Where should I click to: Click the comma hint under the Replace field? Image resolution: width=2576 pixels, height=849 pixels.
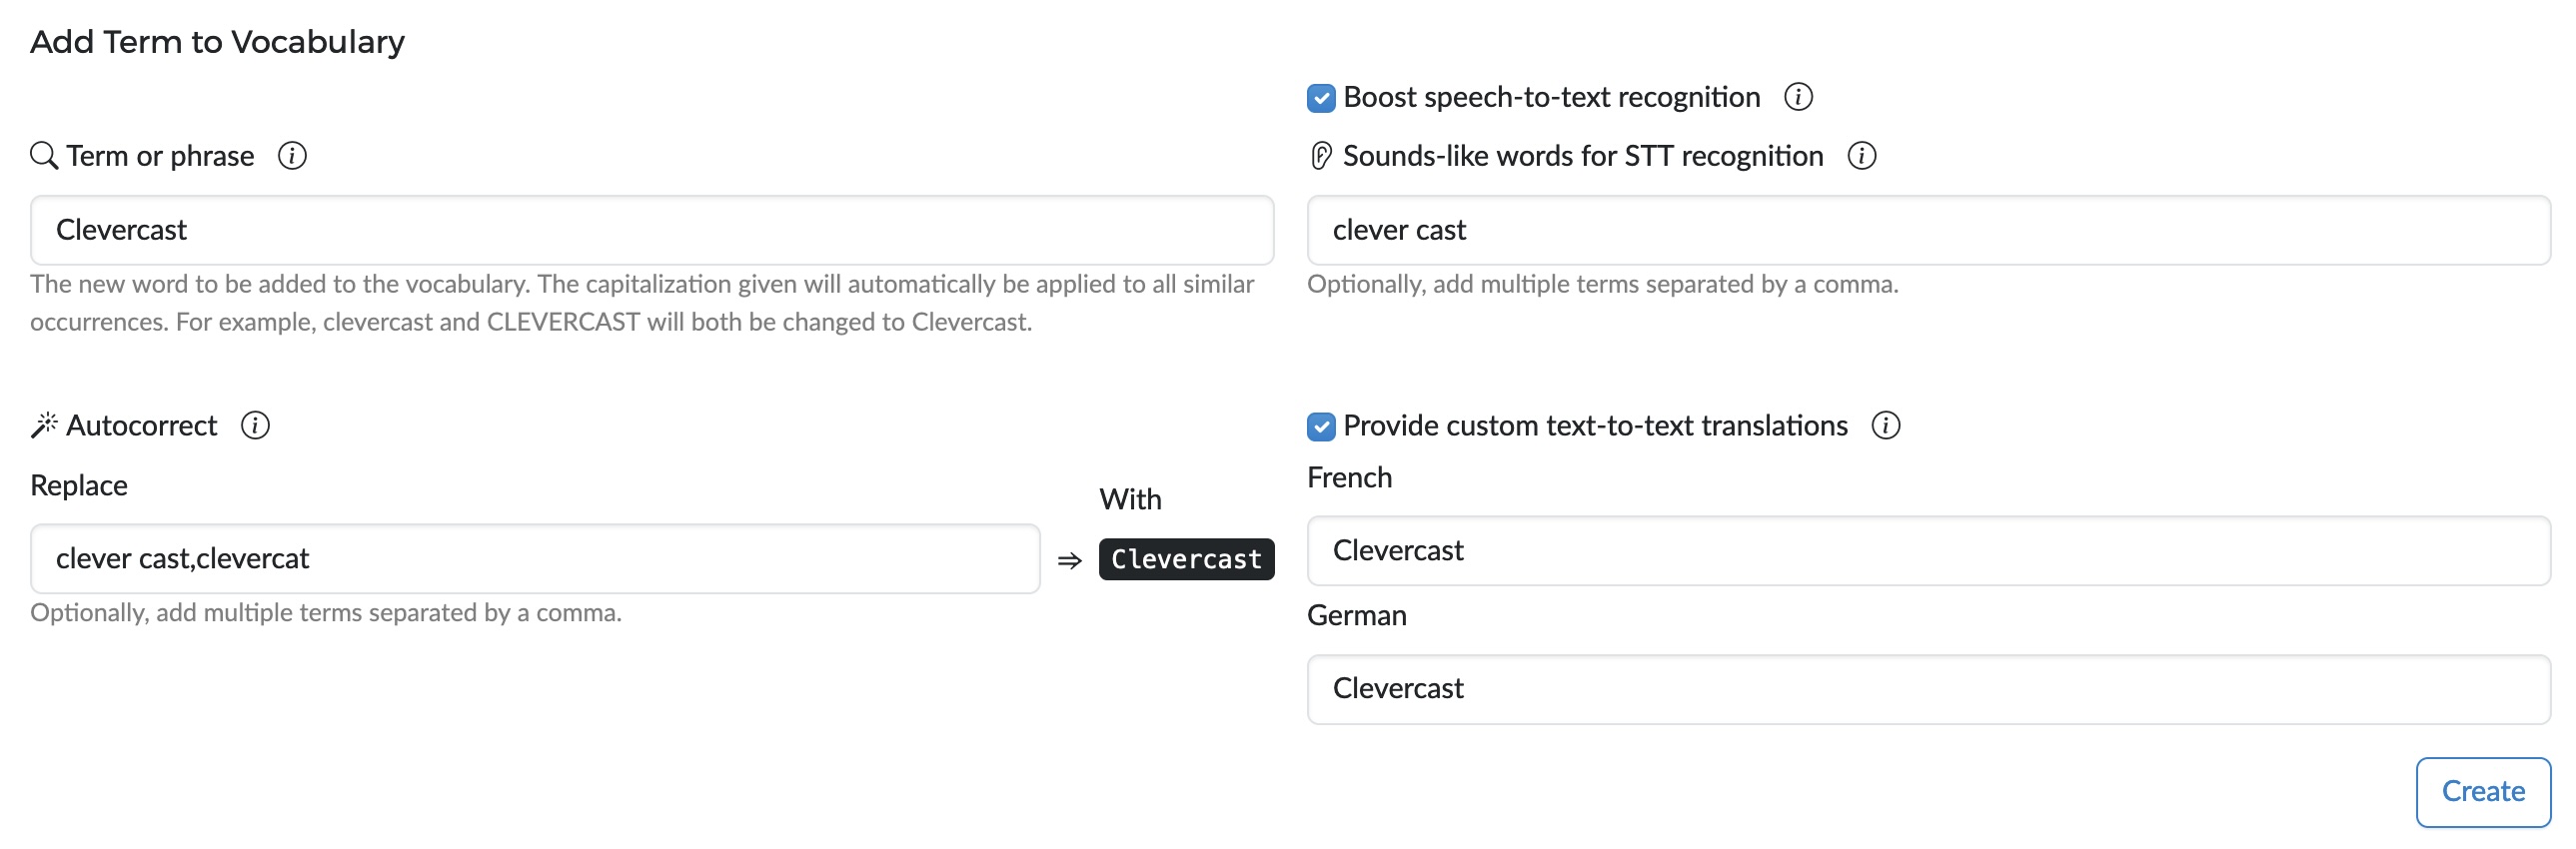coord(326,613)
